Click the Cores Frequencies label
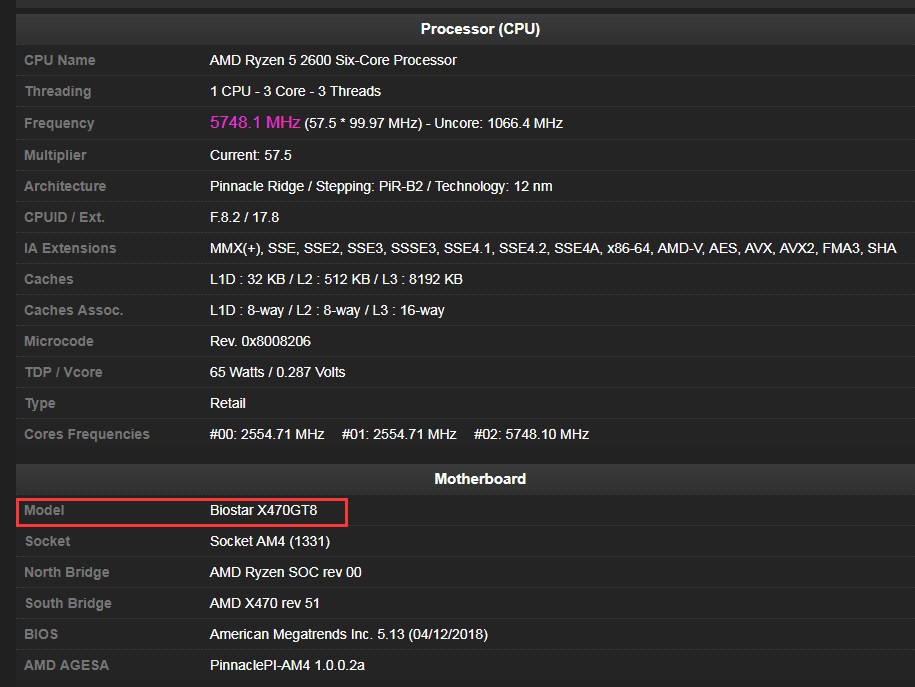 coord(86,434)
